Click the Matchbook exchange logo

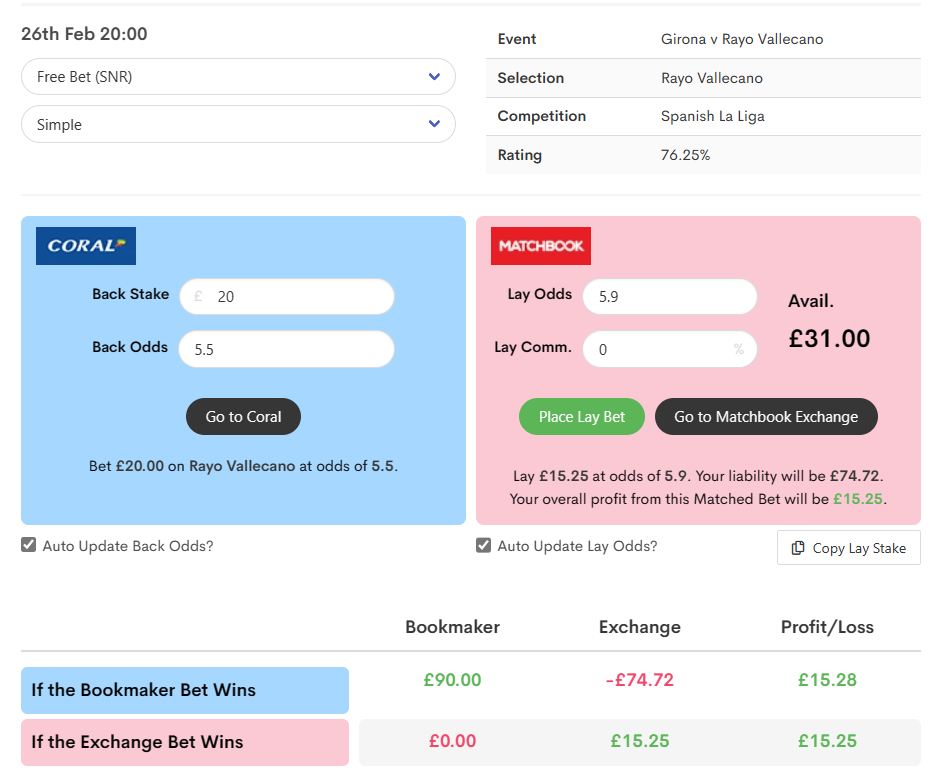(541, 246)
